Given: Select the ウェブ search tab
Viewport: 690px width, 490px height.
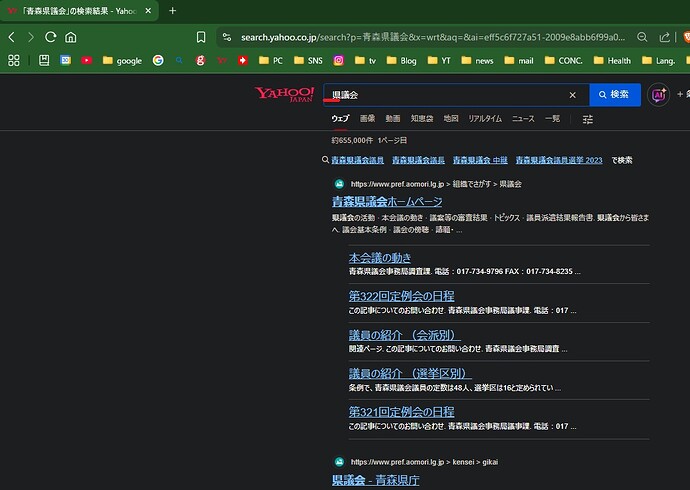Looking at the screenshot, I should pyautogui.click(x=340, y=118).
